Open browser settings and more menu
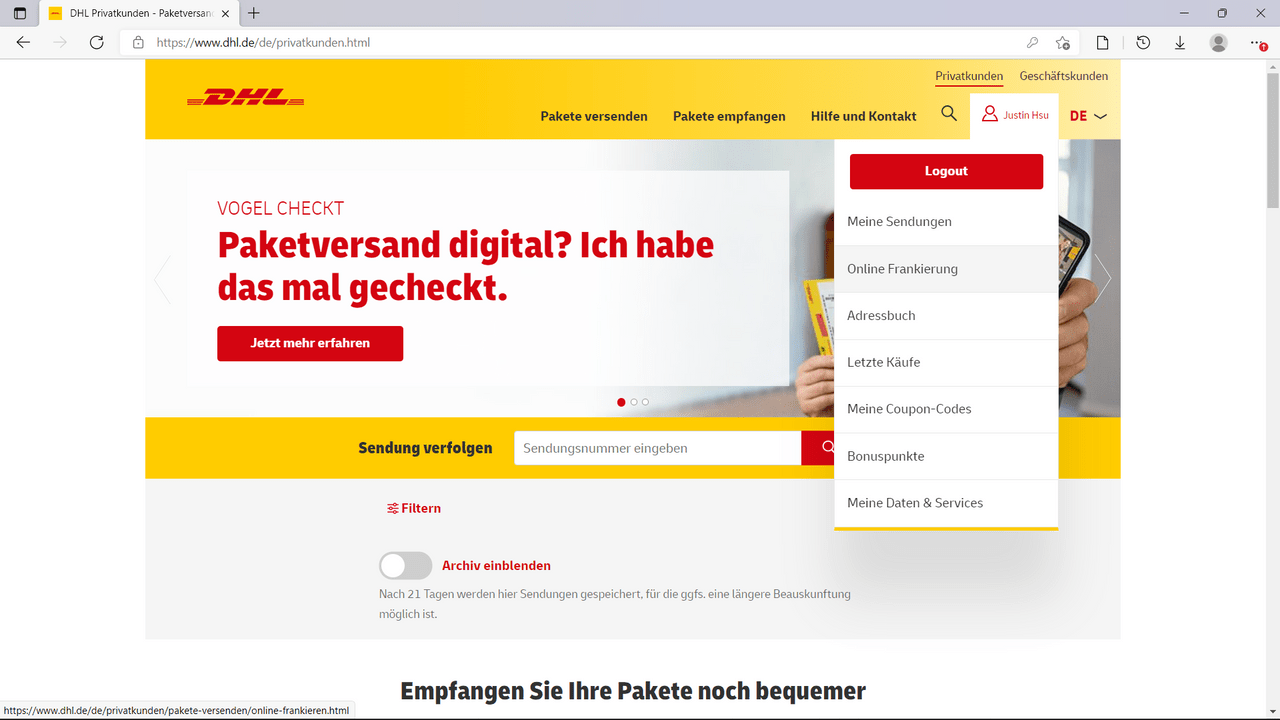The height and width of the screenshot is (720, 1280). 1258,43
